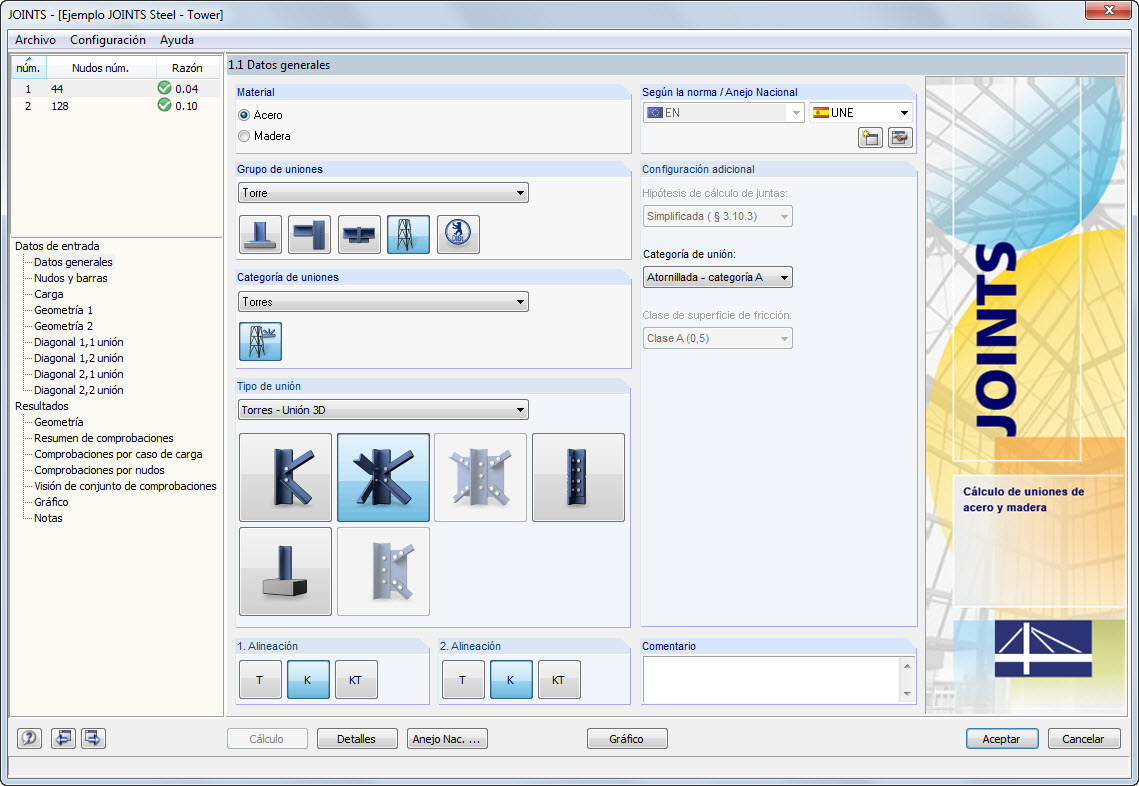This screenshot has height=786, width=1139.
Task: Click the Cálculo button
Action: click(x=267, y=739)
